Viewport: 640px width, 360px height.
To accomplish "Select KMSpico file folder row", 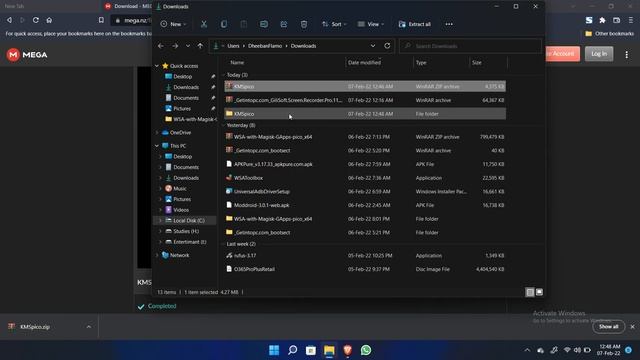I will pyautogui.click(x=365, y=114).
